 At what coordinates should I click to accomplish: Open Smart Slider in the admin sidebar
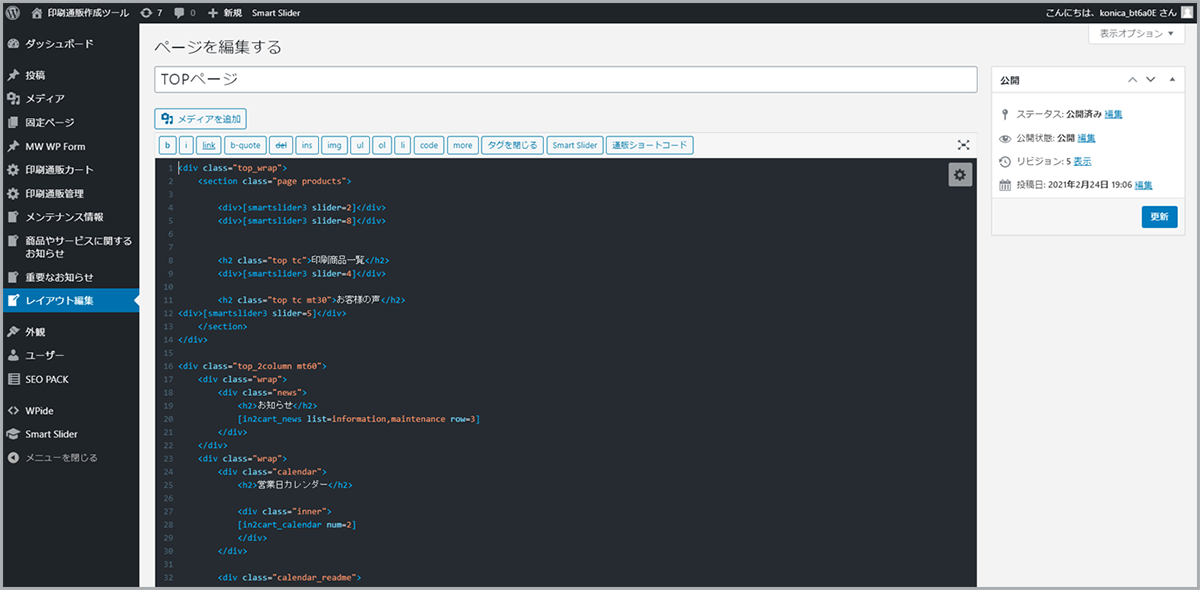[51, 434]
